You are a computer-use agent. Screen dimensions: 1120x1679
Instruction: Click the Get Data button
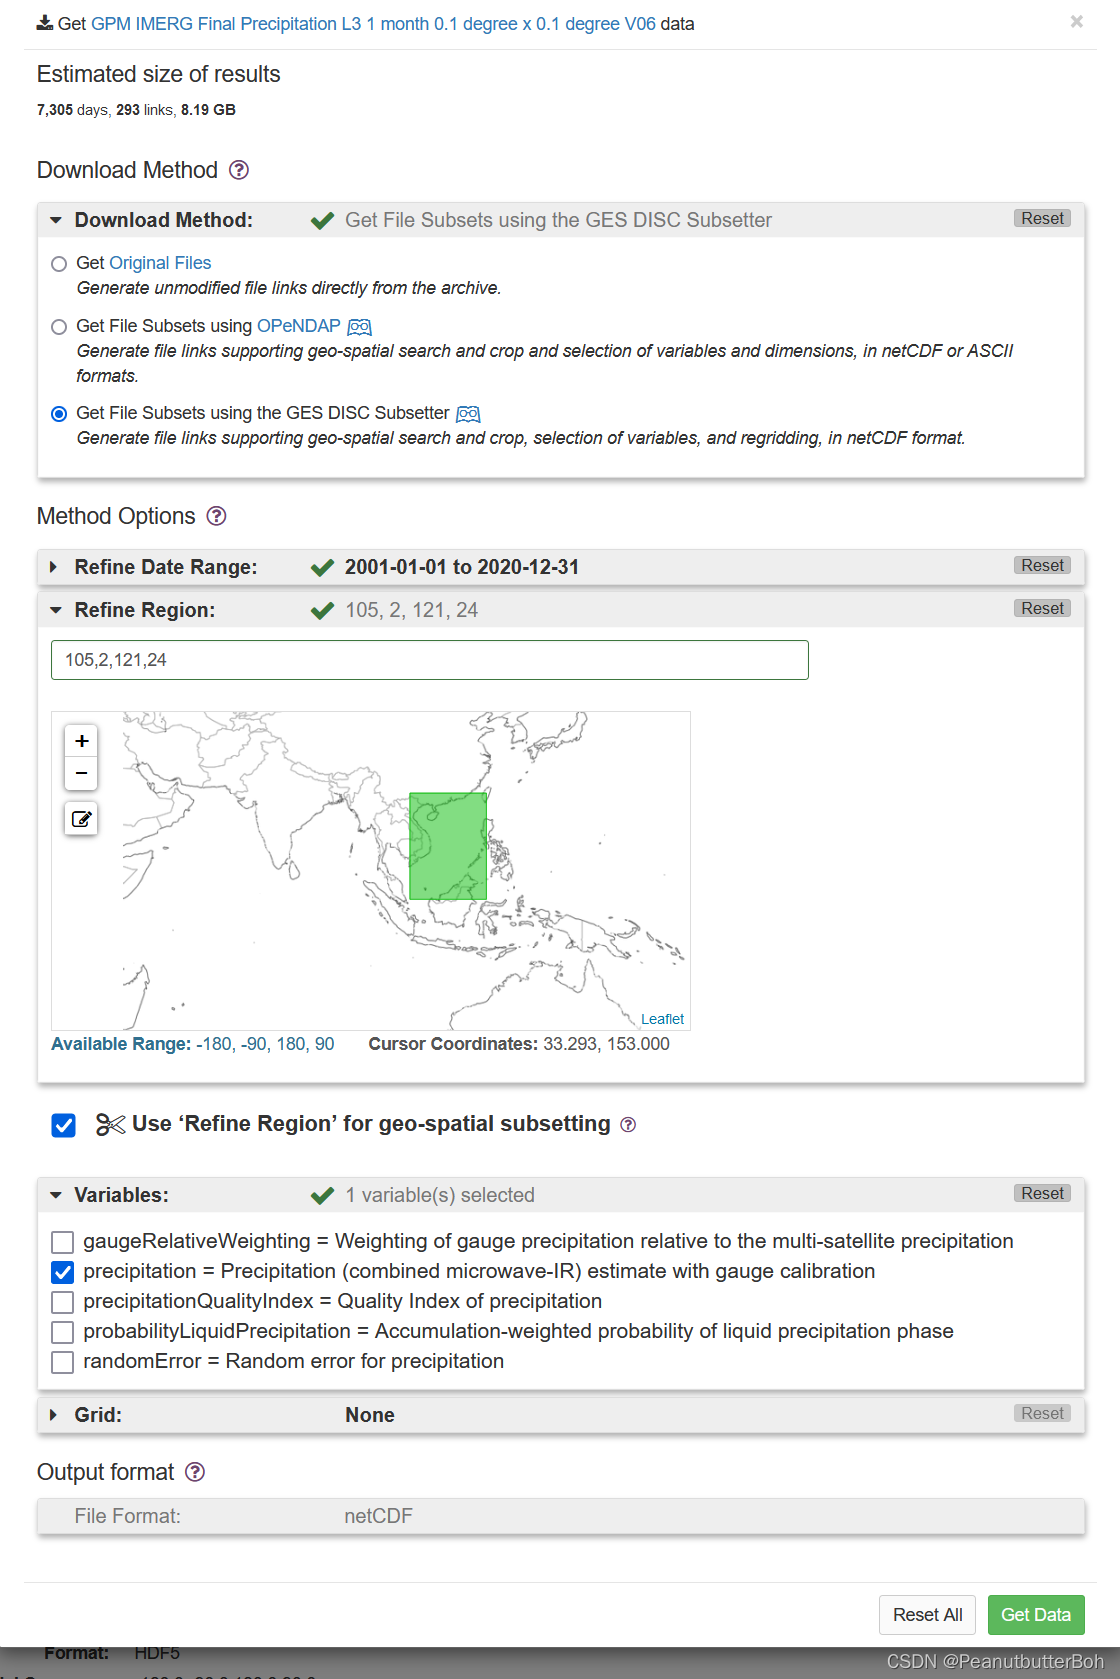tap(1036, 1615)
